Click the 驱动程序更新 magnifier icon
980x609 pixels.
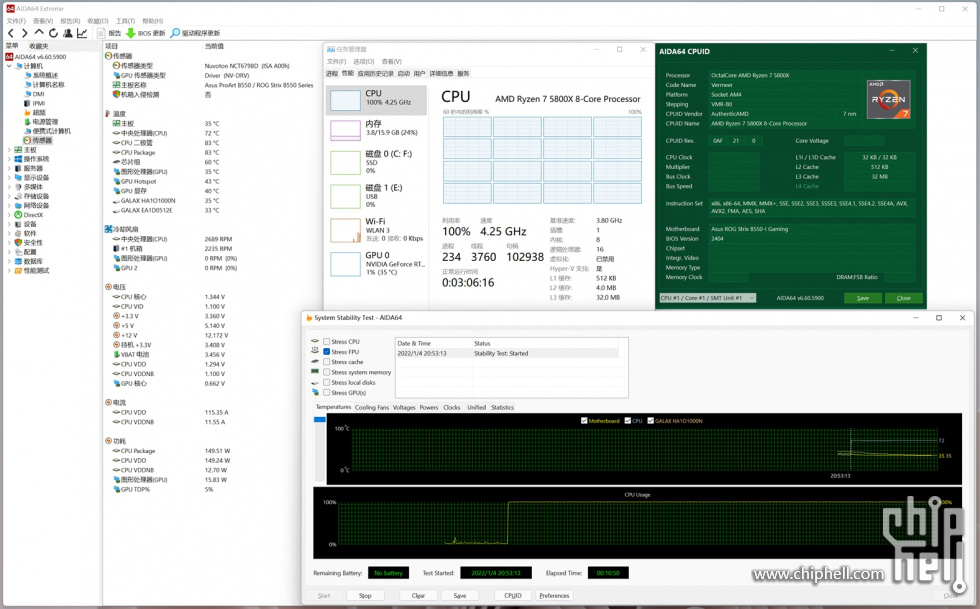tap(175, 33)
